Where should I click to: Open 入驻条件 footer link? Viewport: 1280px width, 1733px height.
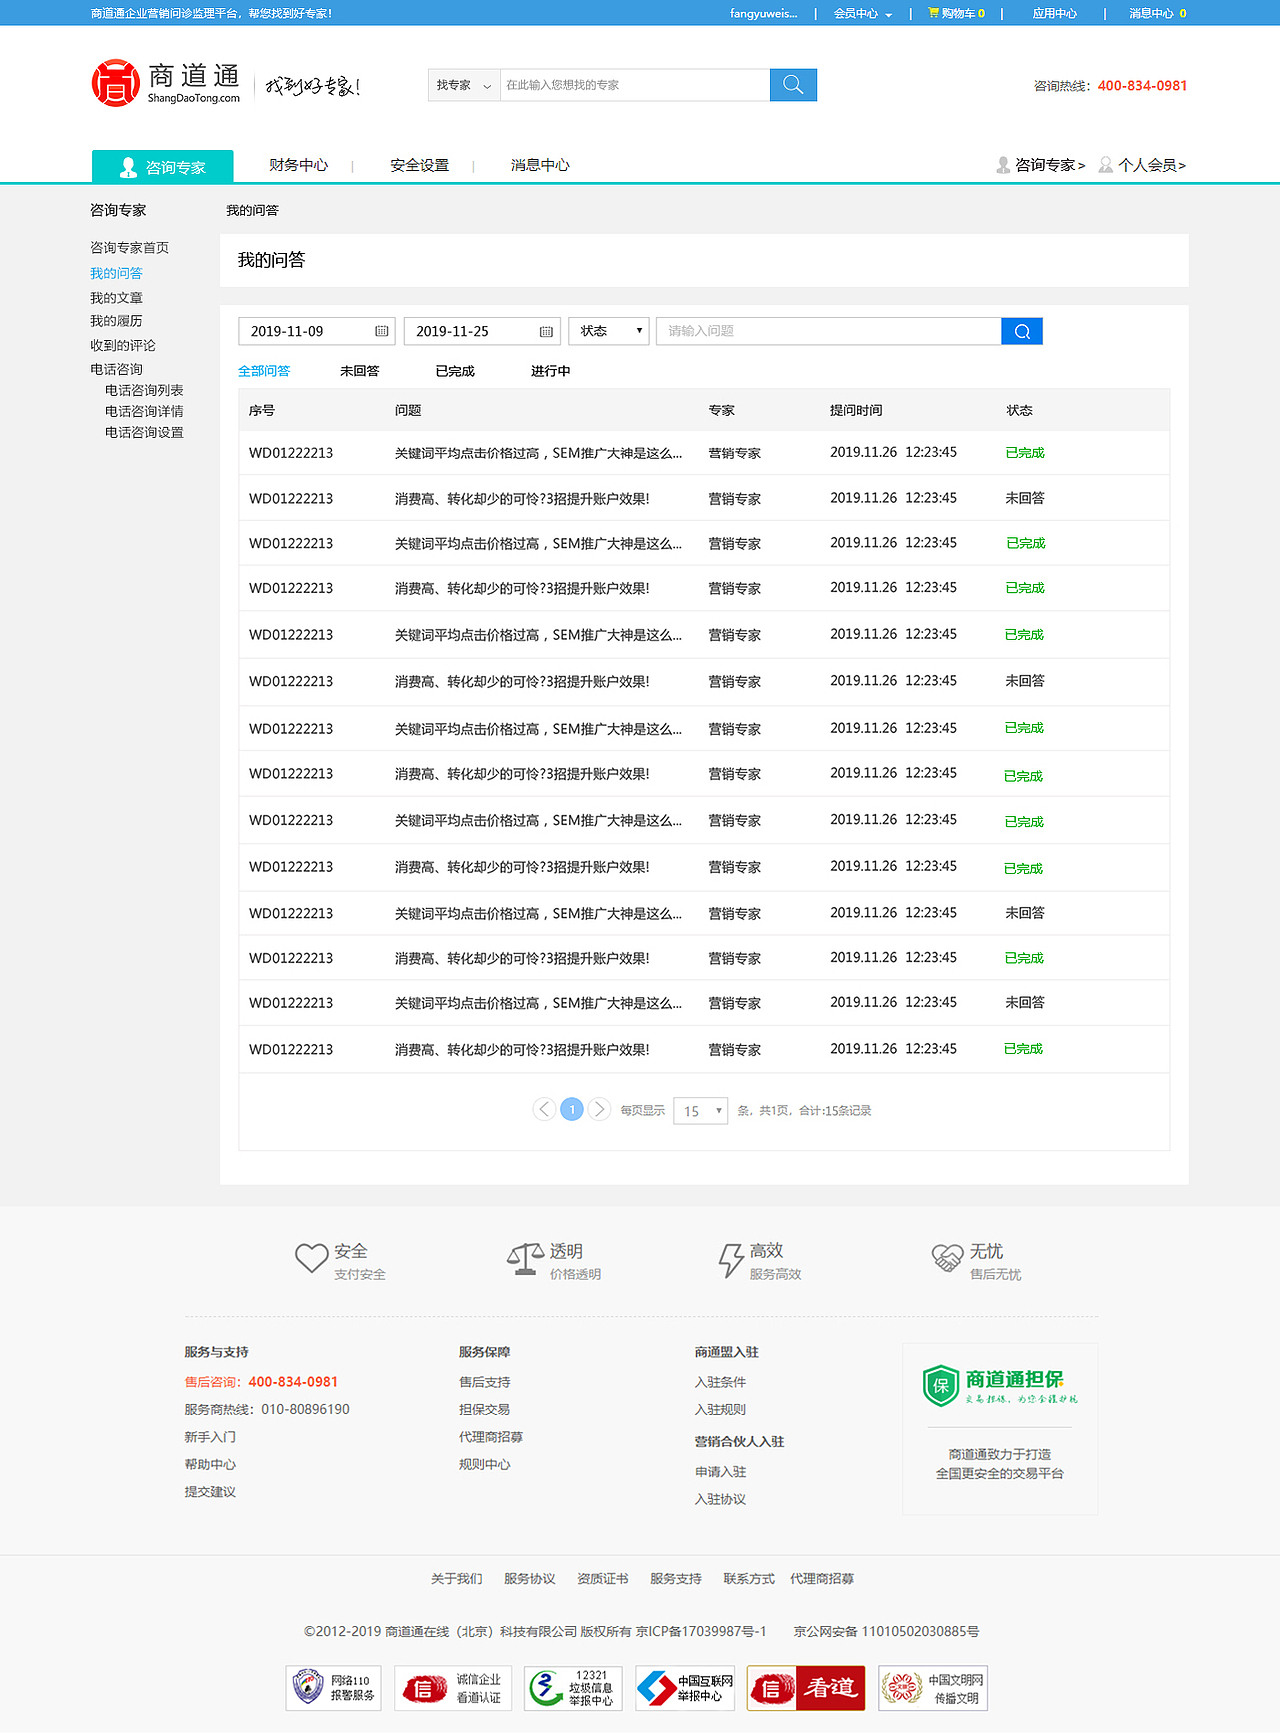pos(721,1382)
